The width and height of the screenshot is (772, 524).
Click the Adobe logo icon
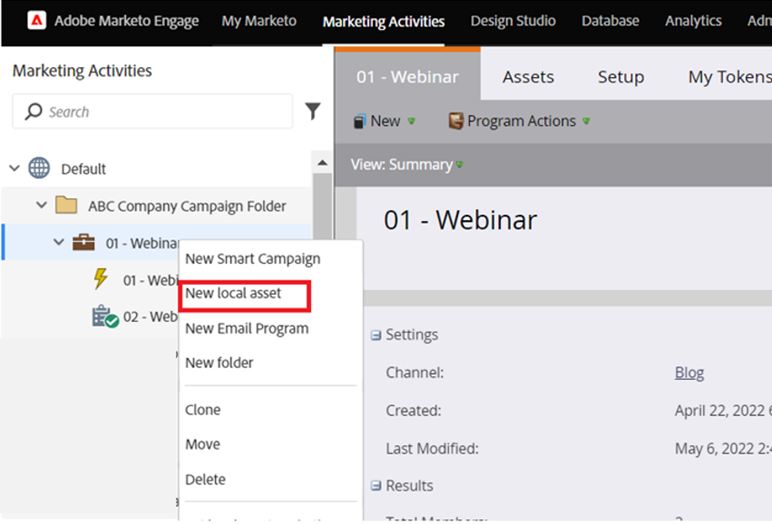tap(37, 21)
